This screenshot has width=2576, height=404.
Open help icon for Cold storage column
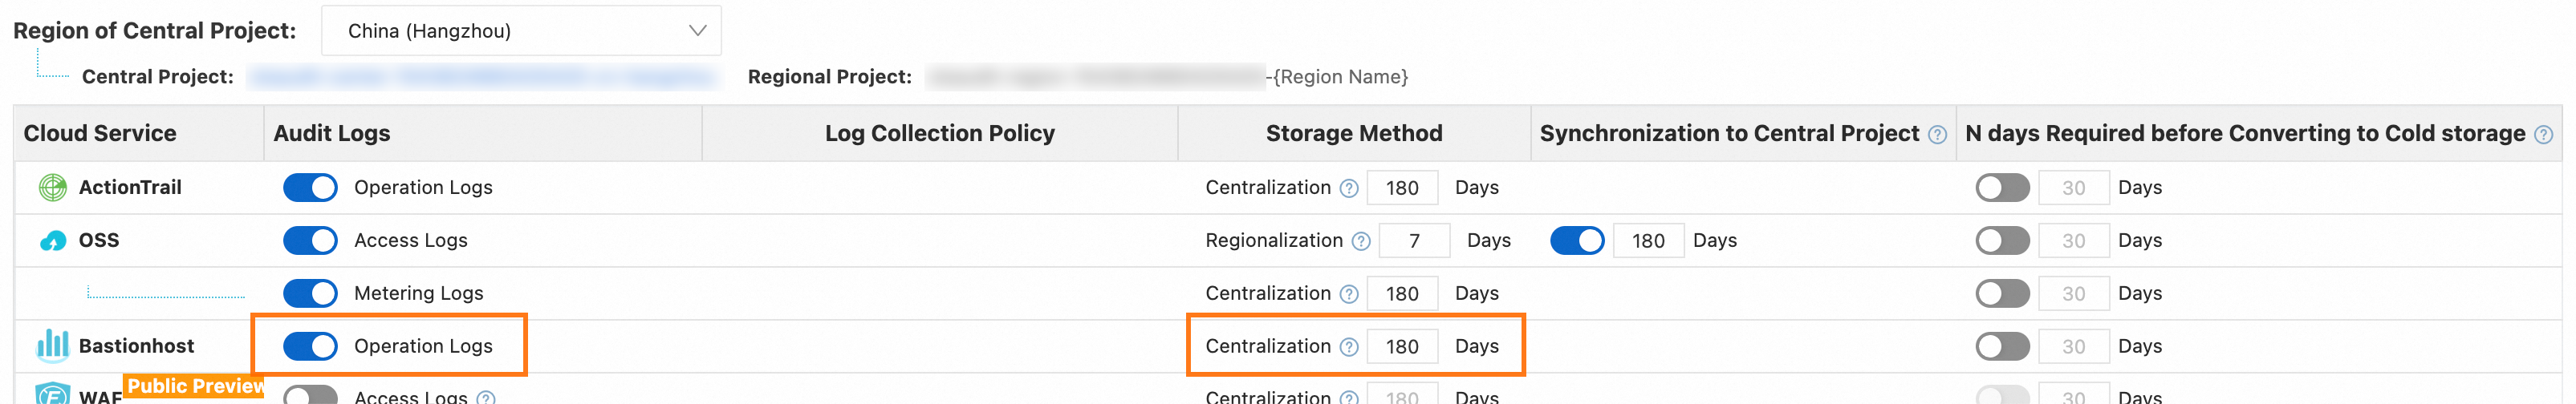2543,135
